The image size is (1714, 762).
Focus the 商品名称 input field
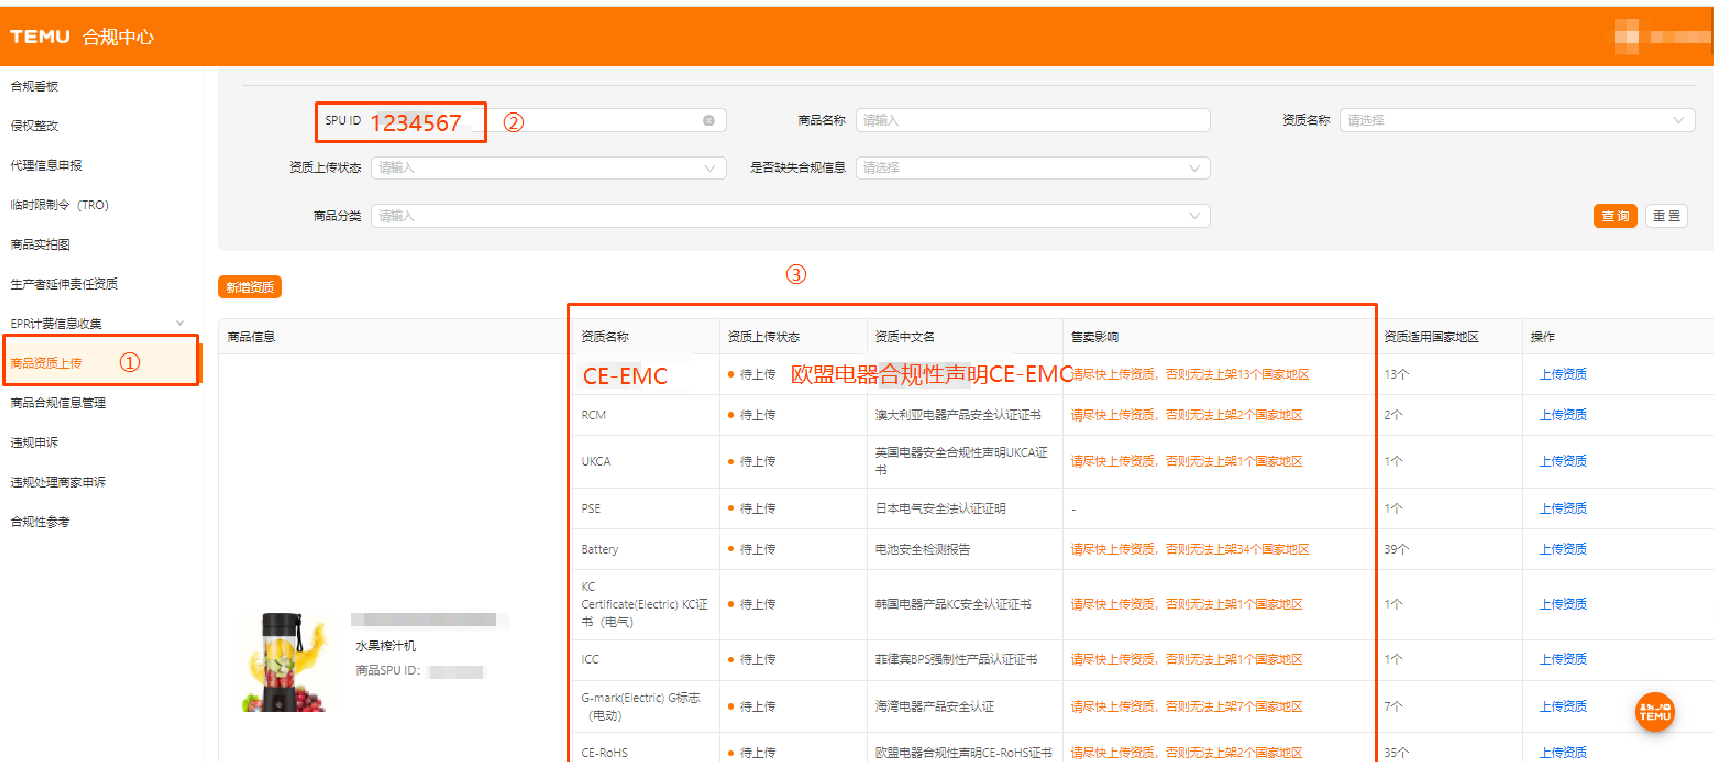tap(1032, 121)
